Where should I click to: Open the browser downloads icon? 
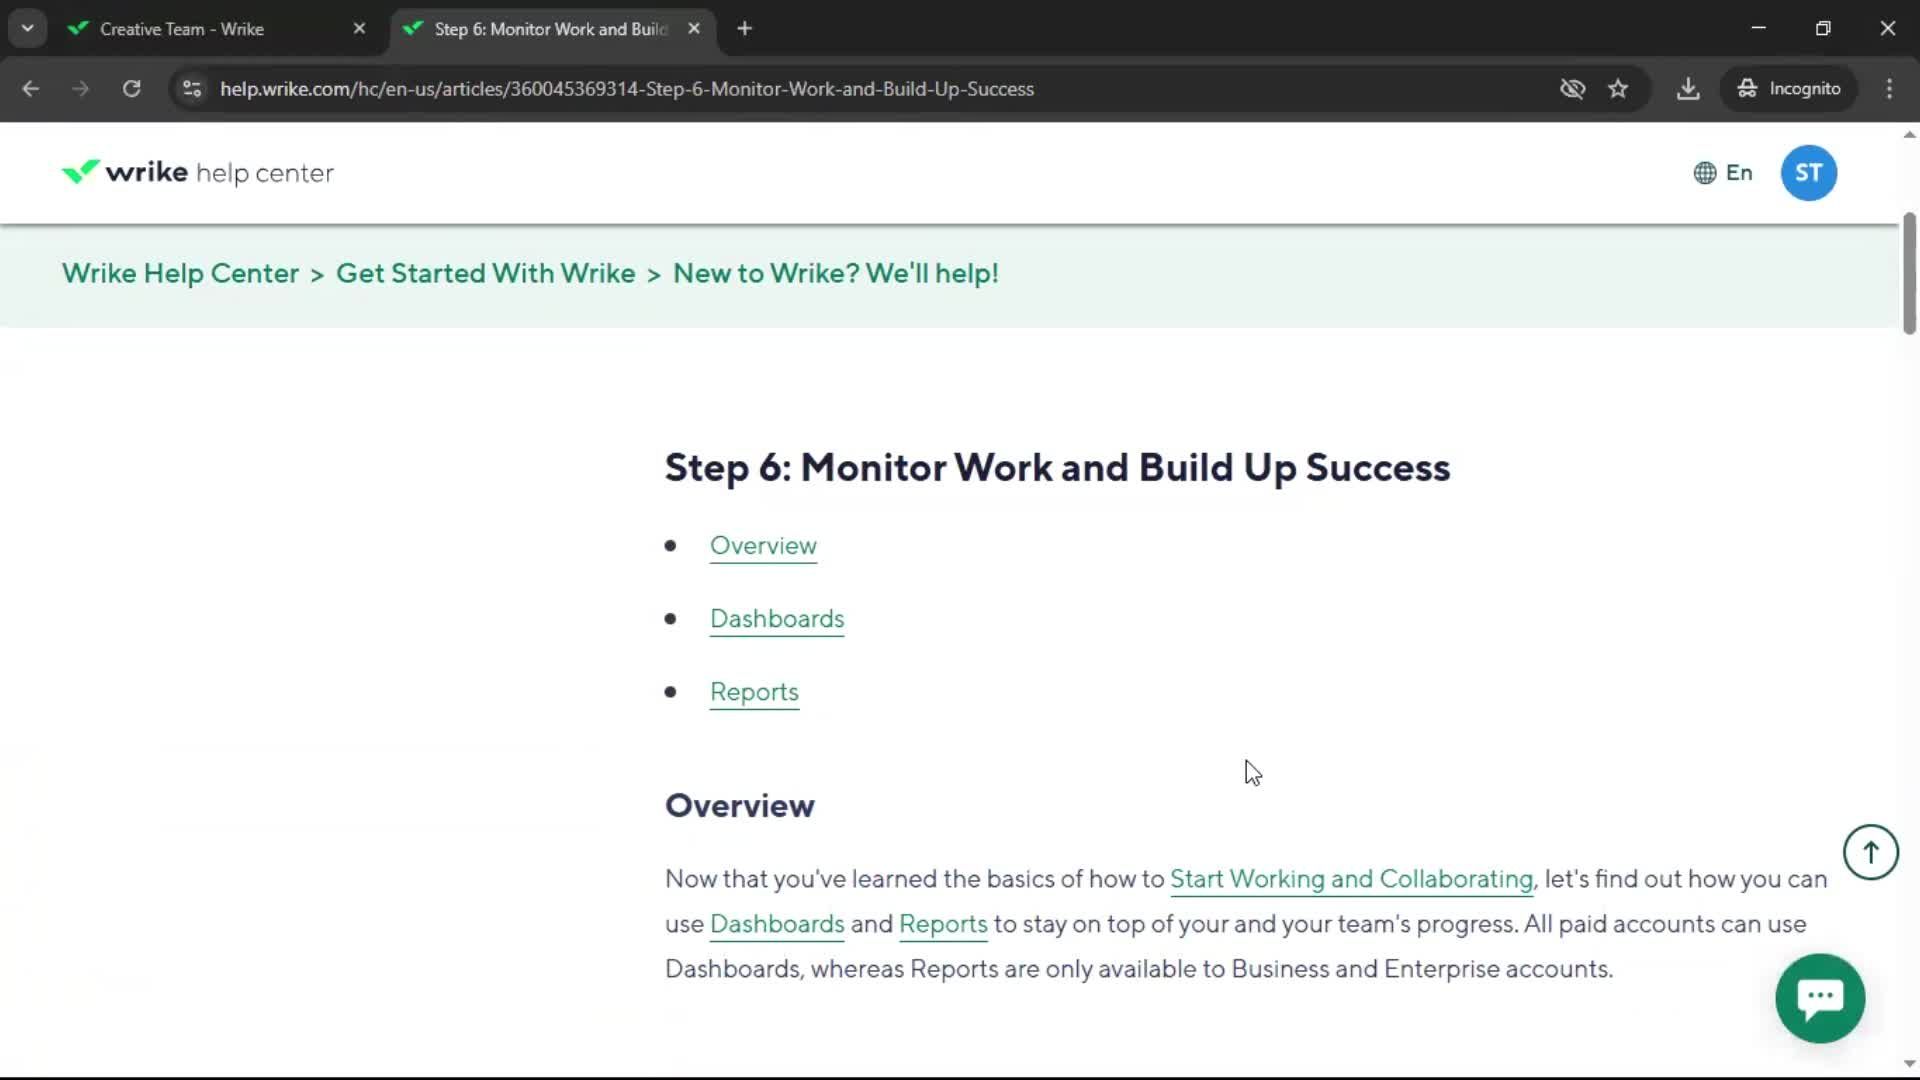pos(1688,89)
